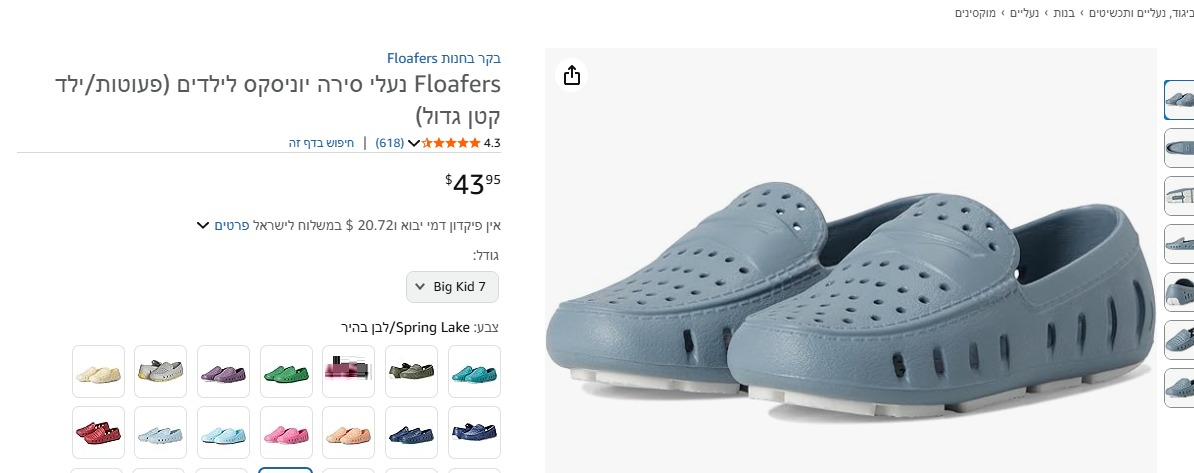Select the cream-colored shoe swatch
Image resolution: width=1194 pixels, height=473 pixels.
coord(99,372)
